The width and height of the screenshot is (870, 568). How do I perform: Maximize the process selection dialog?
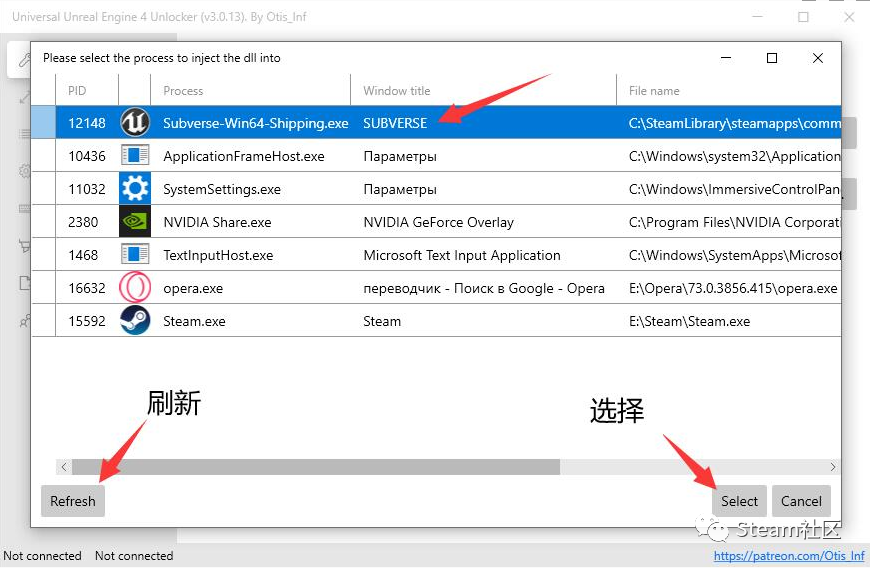coord(772,58)
